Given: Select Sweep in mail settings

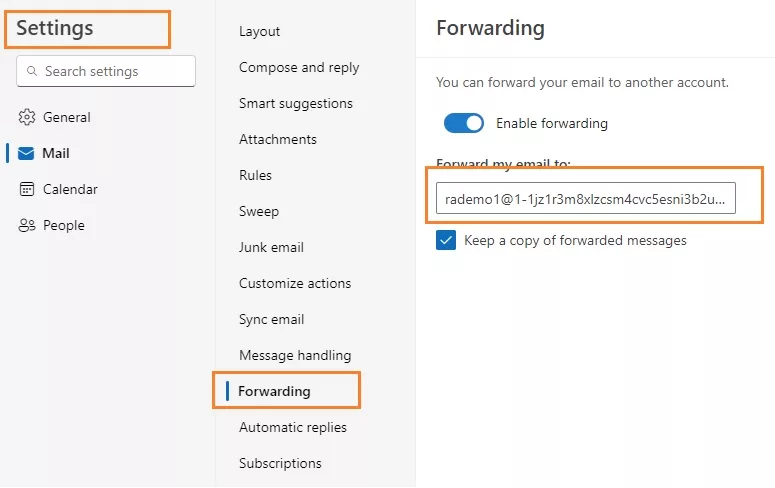Looking at the screenshot, I should (x=258, y=211).
